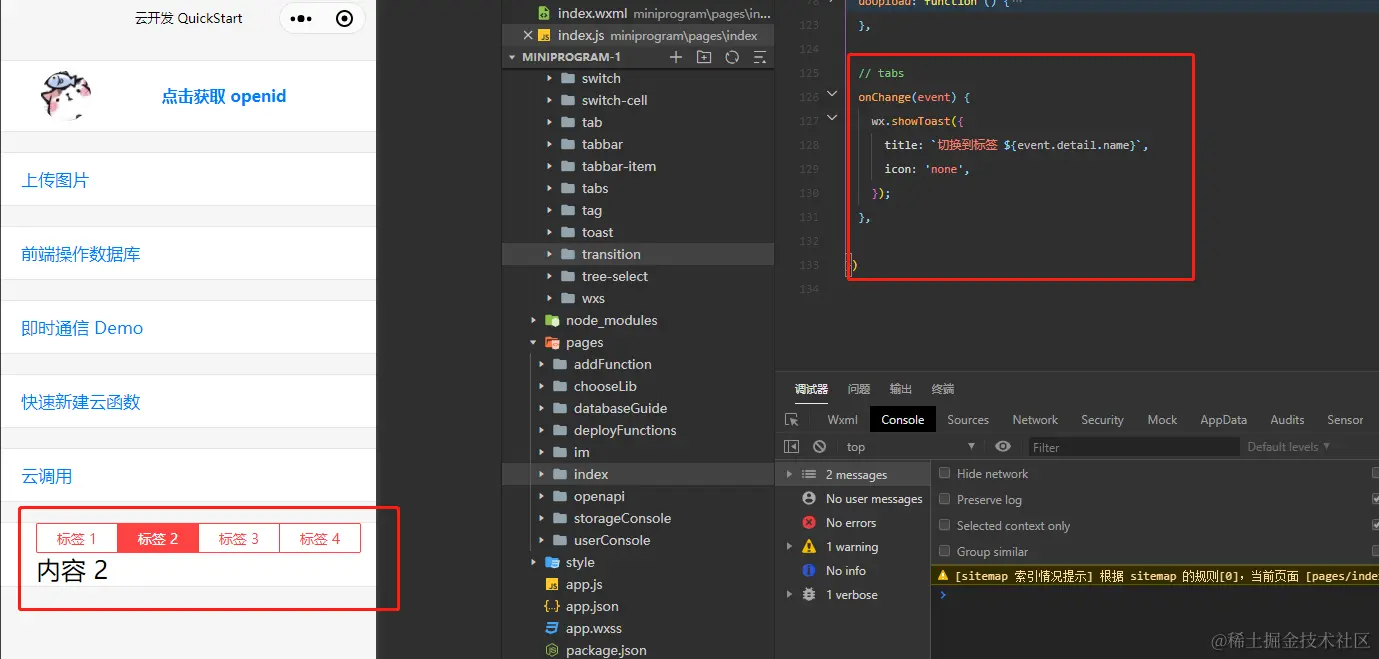Switch to the Network tab
Viewport: 1379px width, 659px height.
click(x=1034, y=420)
